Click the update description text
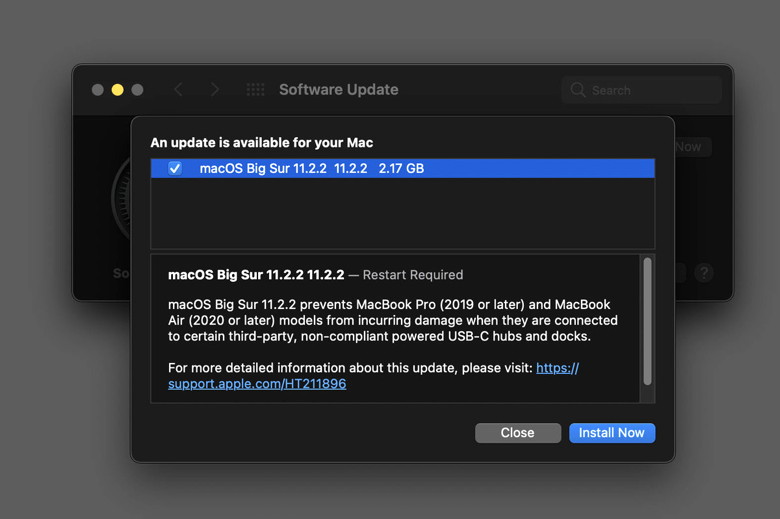This screenshot has height=519, width=780. (390, 320)
